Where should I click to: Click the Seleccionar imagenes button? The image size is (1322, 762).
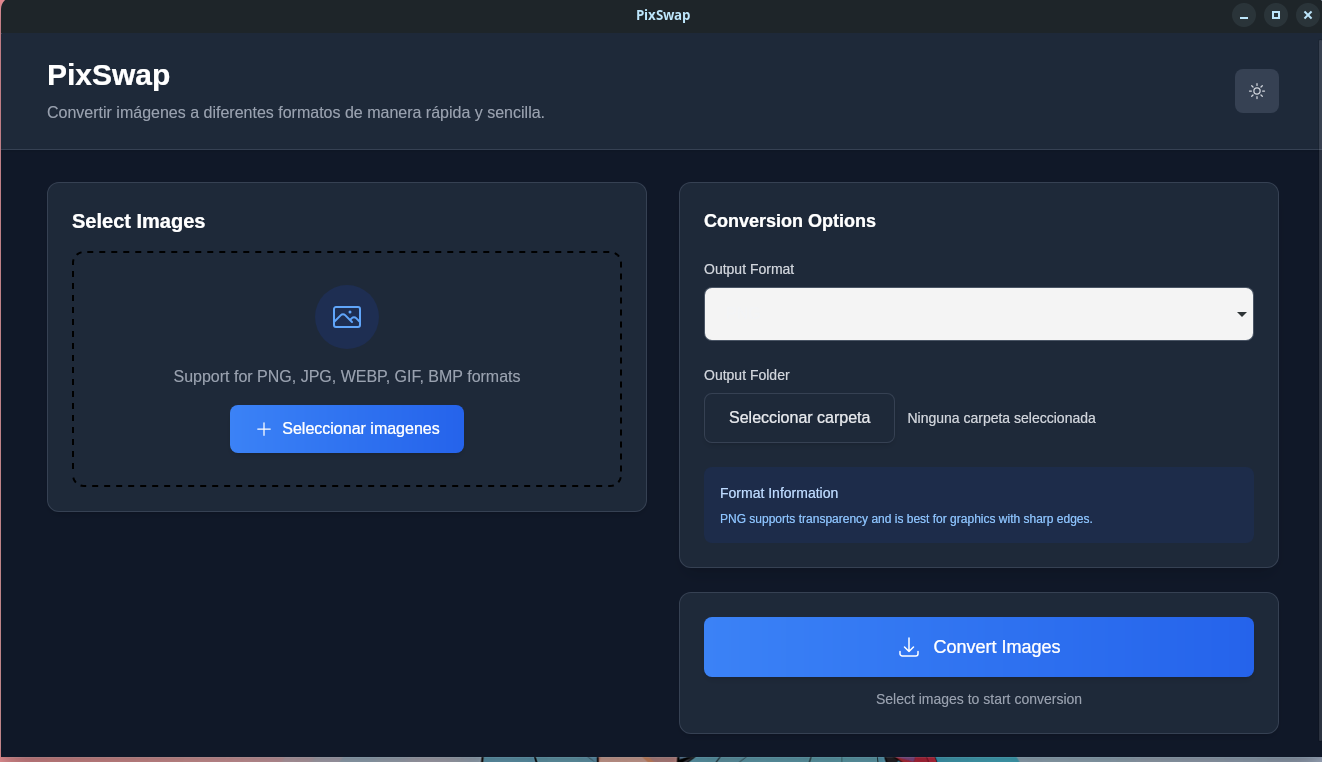[347, 429]
